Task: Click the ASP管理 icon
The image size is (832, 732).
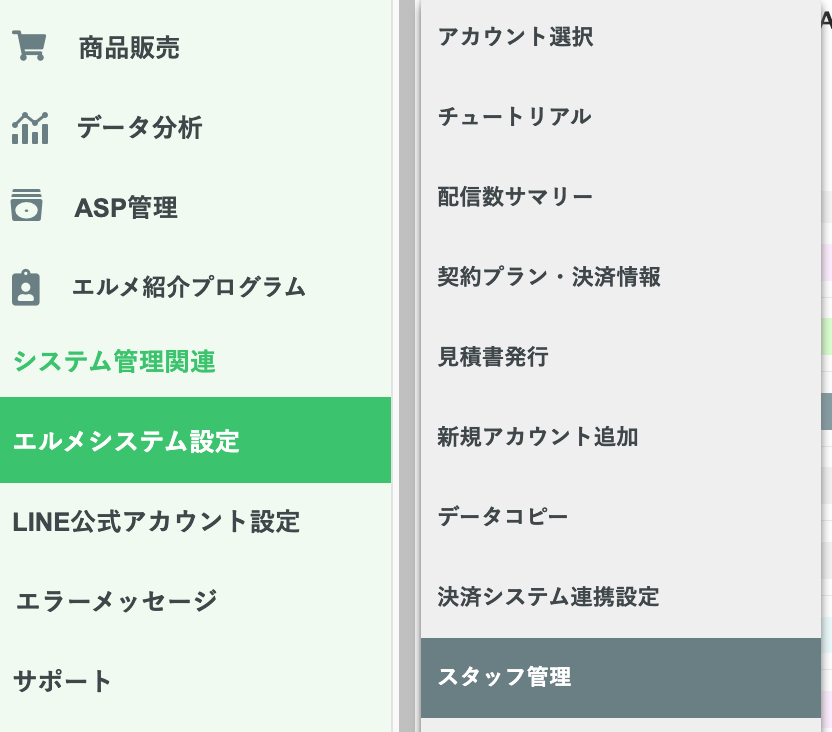Action: [x=27, y=208]
